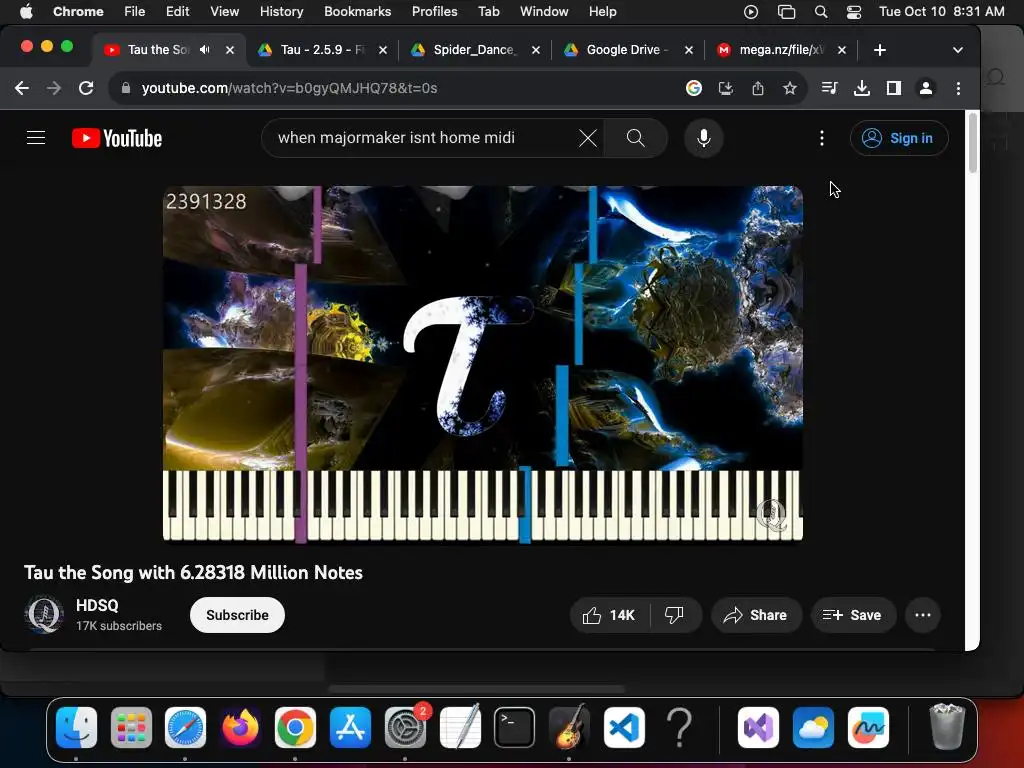Open Chrome media controls icon
The width and height of the screenshot is (1024, 768).
click(x=829, y=88)
